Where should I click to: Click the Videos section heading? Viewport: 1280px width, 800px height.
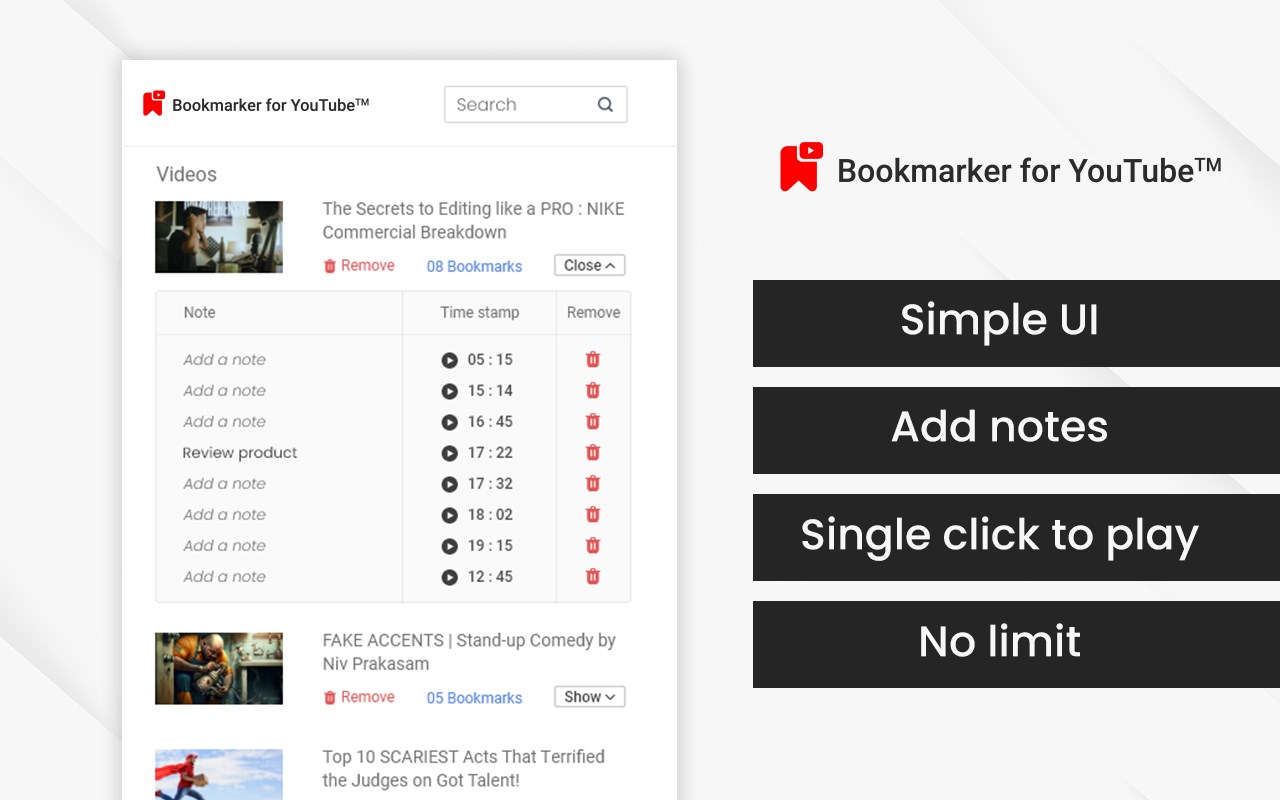point(186,174)
